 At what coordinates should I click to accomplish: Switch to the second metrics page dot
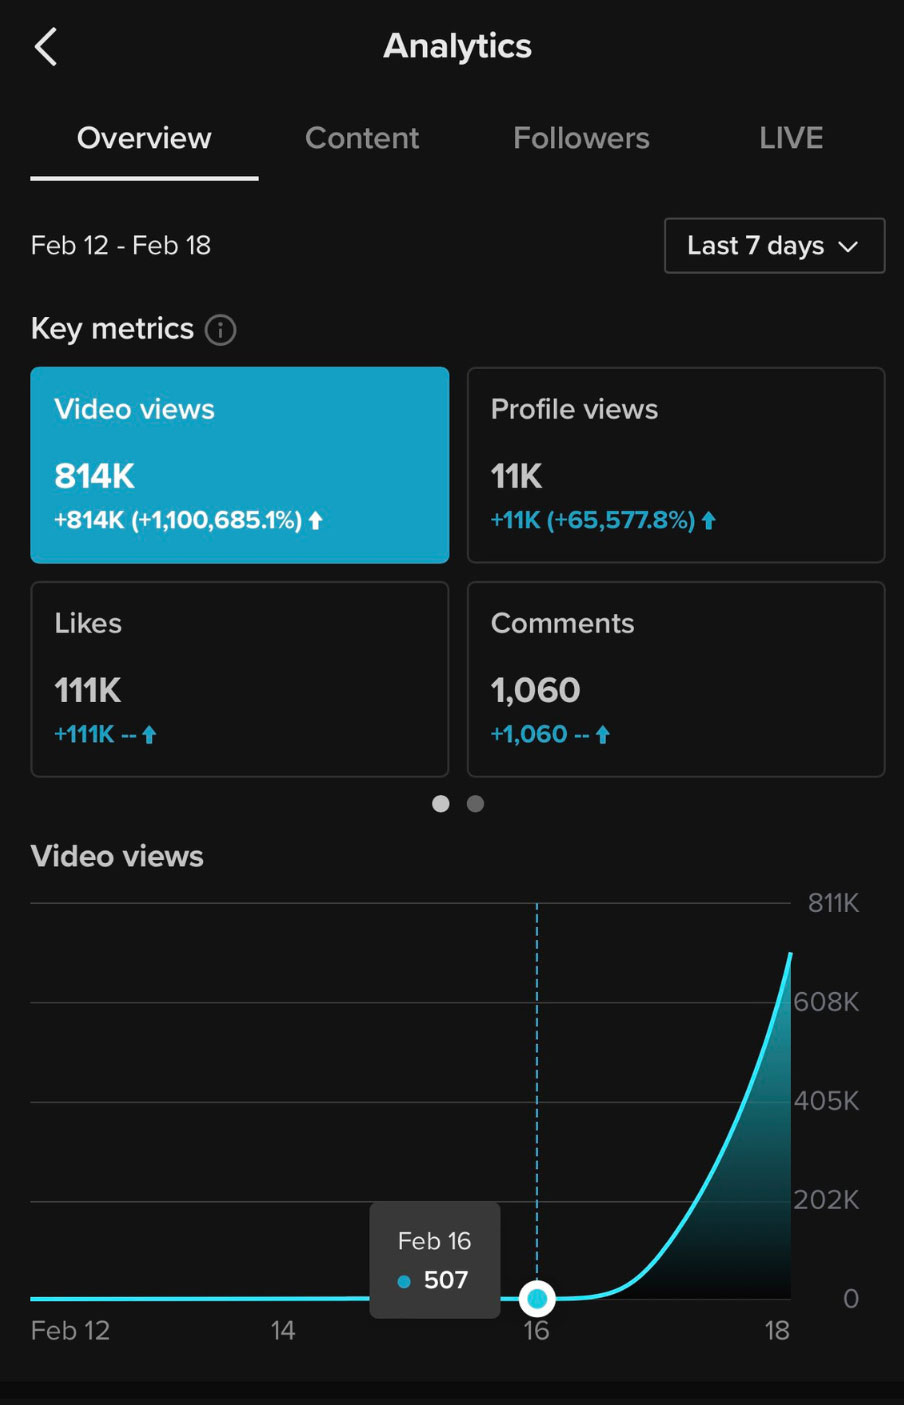(x=476, y=804)
